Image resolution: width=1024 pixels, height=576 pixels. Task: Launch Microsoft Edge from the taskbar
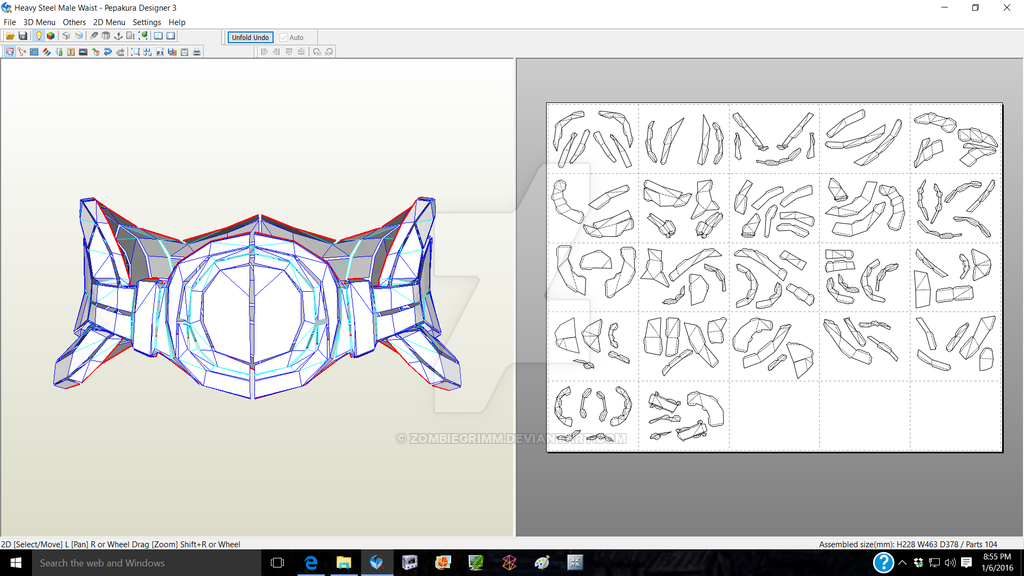pos(311,562)
